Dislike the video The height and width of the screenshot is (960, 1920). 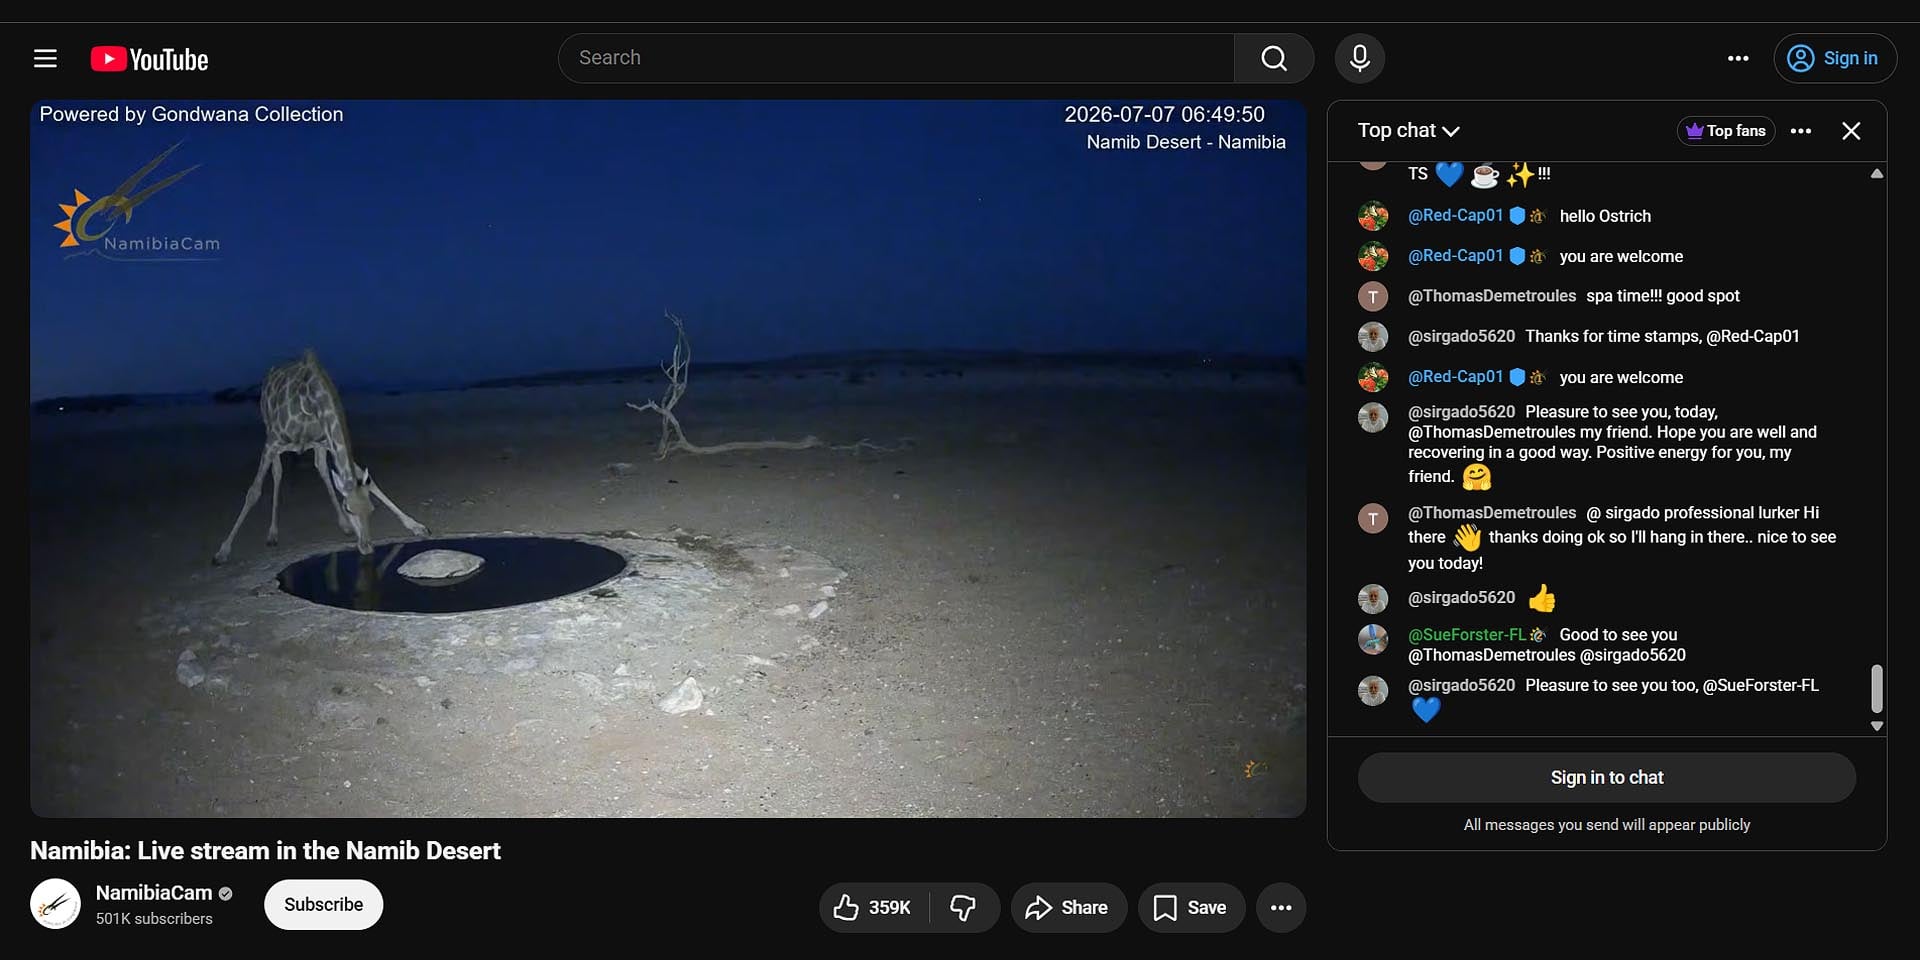963,907
